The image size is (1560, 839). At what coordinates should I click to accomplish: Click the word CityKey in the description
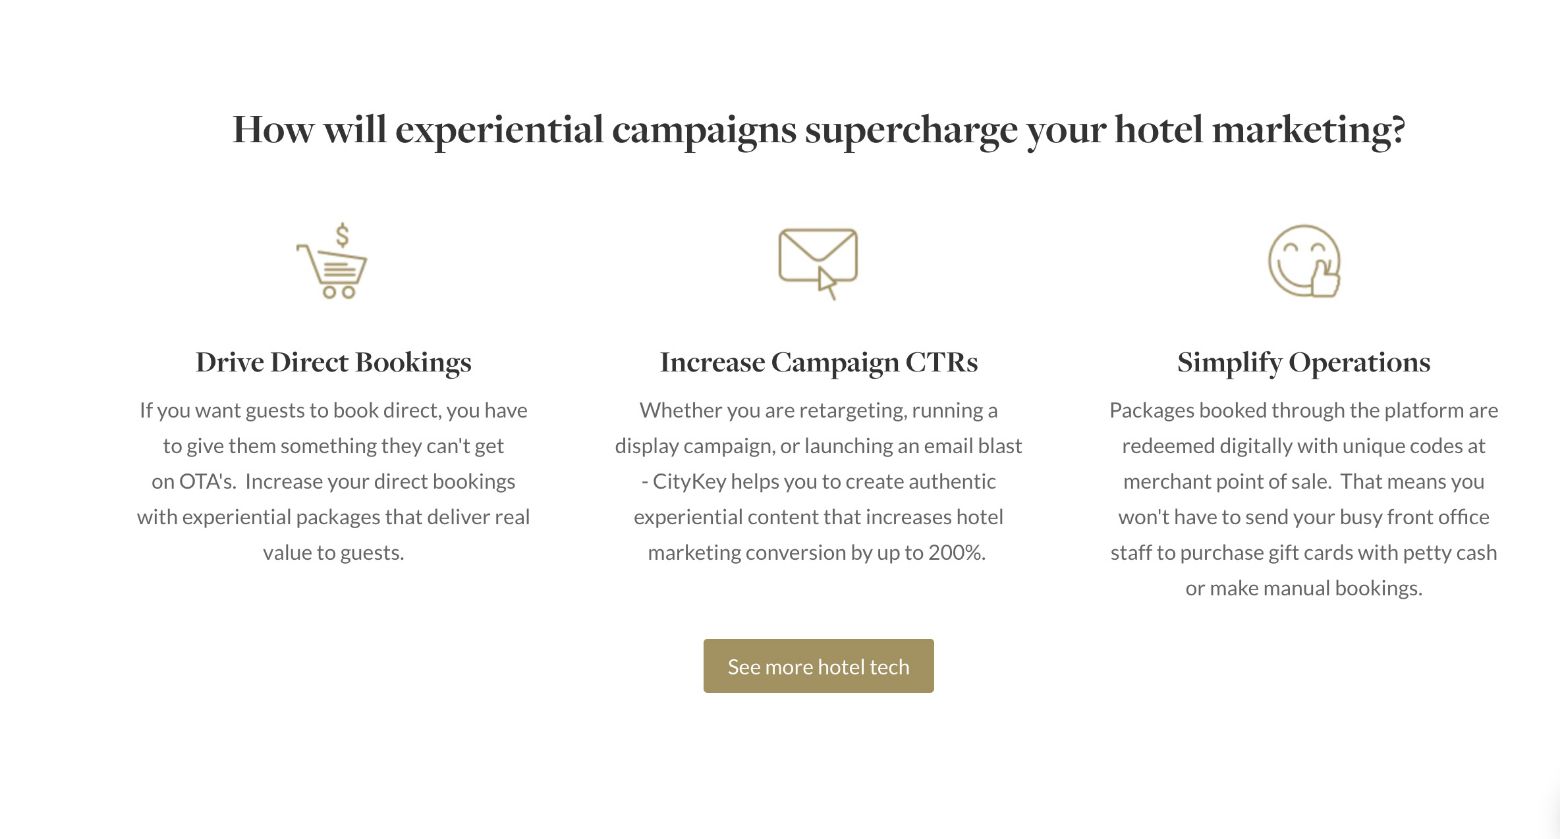(689, 481)
